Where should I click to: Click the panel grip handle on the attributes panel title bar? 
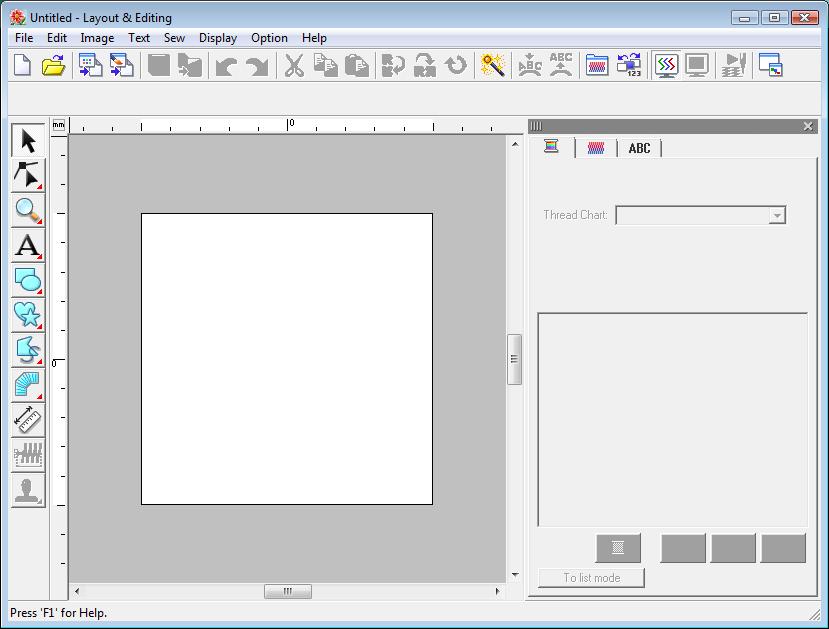coord(536,126)
